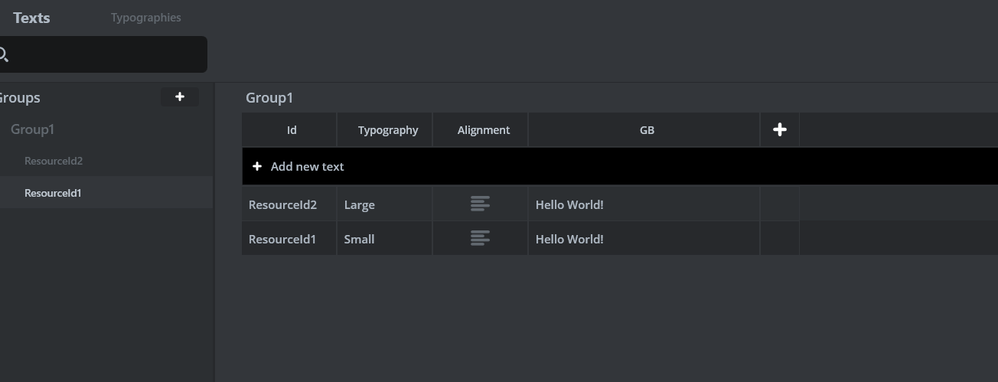Click alignment icon for ResourceId2 row
Image resolution: width=998 pixels, height=382 pixels.
pyautogui.click(x=480, y=204)
